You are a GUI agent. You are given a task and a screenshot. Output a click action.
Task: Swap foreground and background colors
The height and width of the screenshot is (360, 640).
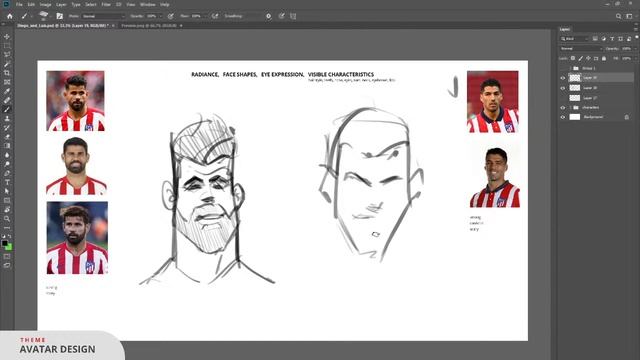[10, 237]
